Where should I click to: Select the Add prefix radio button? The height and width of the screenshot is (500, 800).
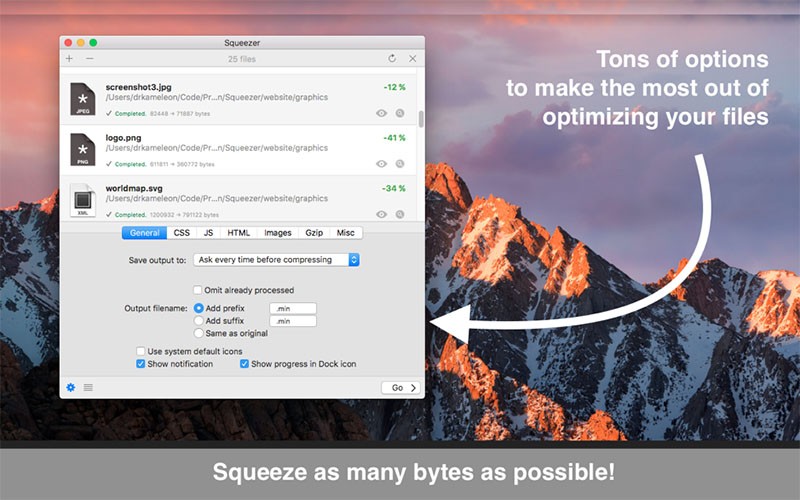pyautogui.click(x=199, y=308)
